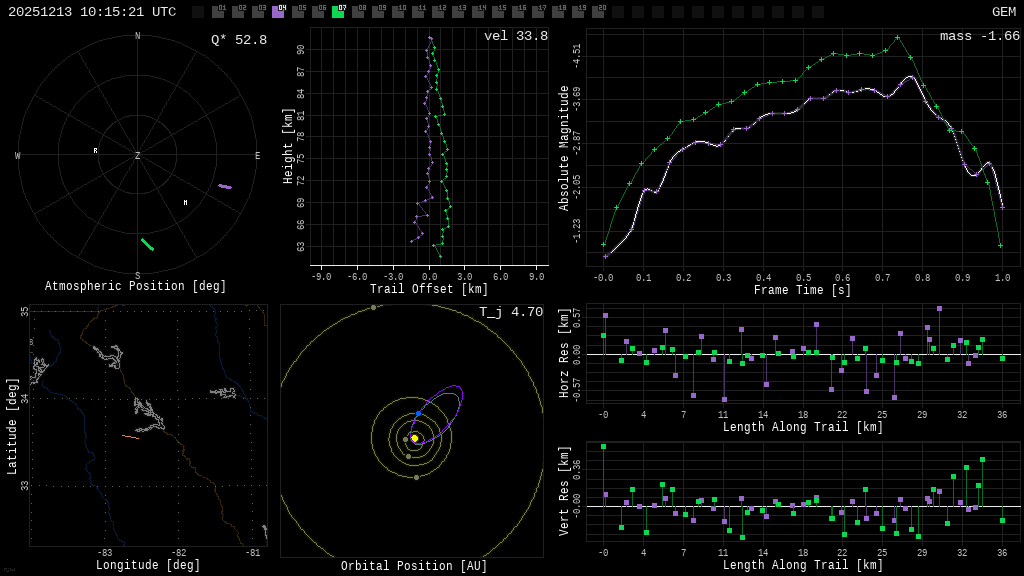Click the Z zenith marker
1024x576 pixels.
(138, 156)
